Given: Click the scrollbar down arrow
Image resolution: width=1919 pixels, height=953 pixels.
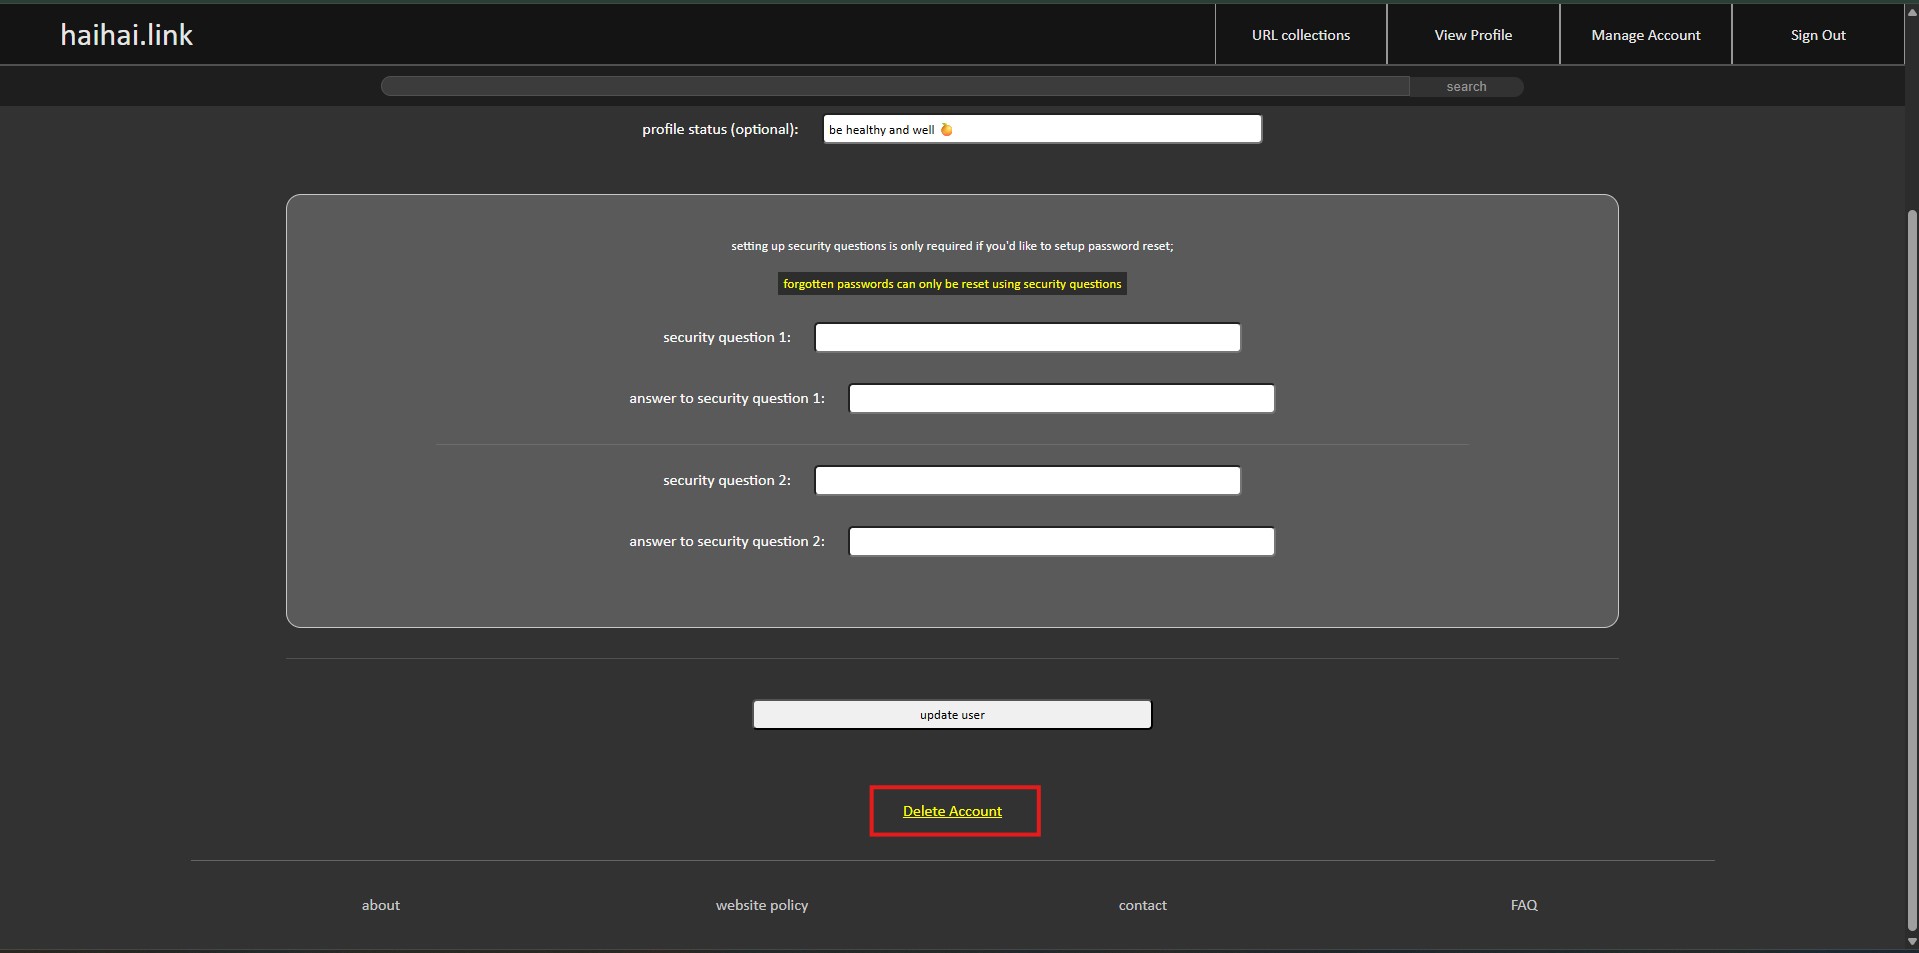Looking at the screenshot, I should click(x=1912, y=941).
